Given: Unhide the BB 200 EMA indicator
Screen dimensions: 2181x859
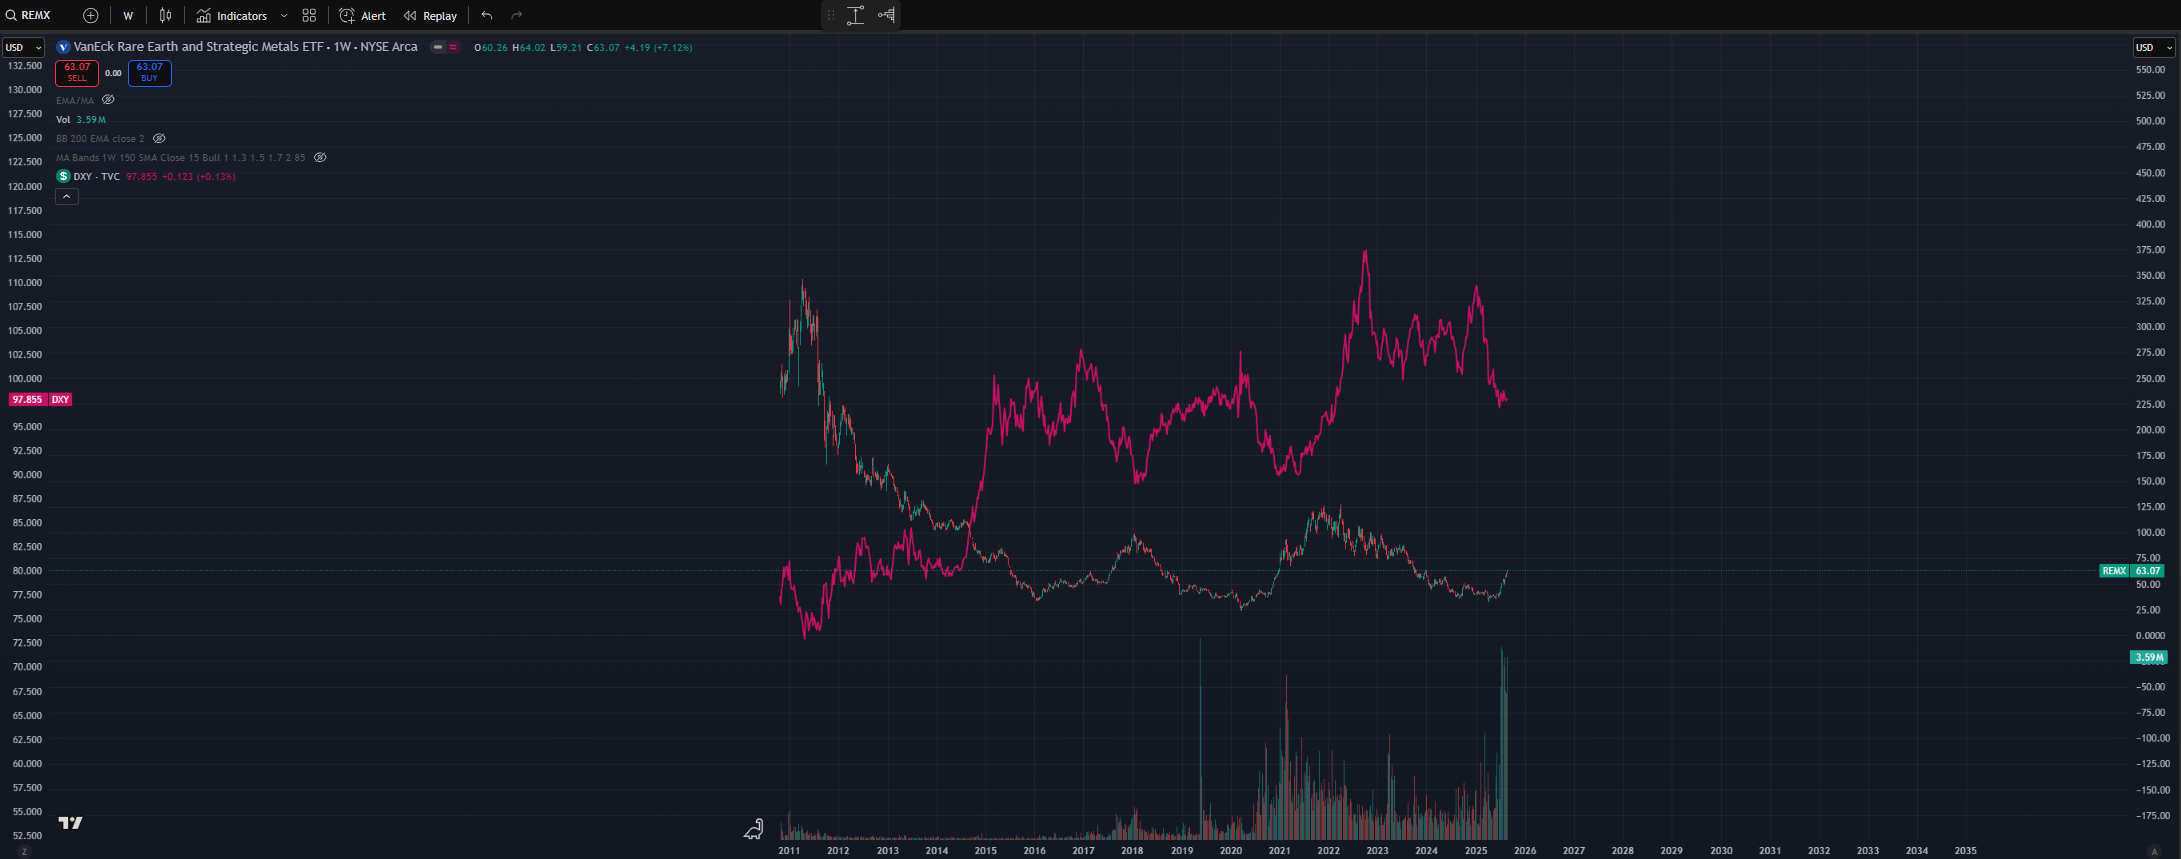Looking at the screenshot, I should 159,138.
